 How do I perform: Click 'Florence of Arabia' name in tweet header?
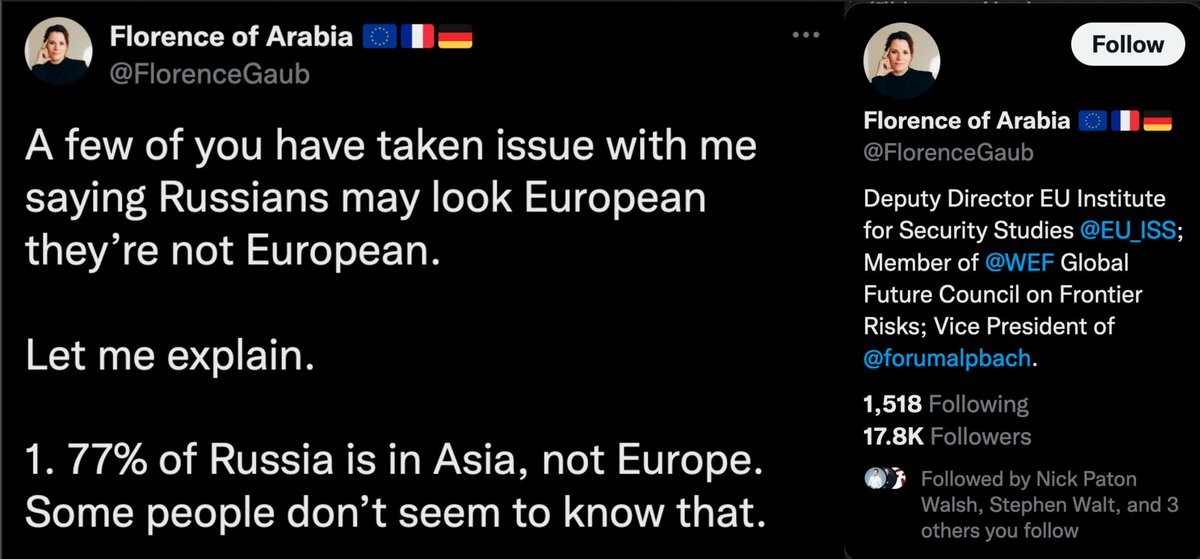click(230, 37)
